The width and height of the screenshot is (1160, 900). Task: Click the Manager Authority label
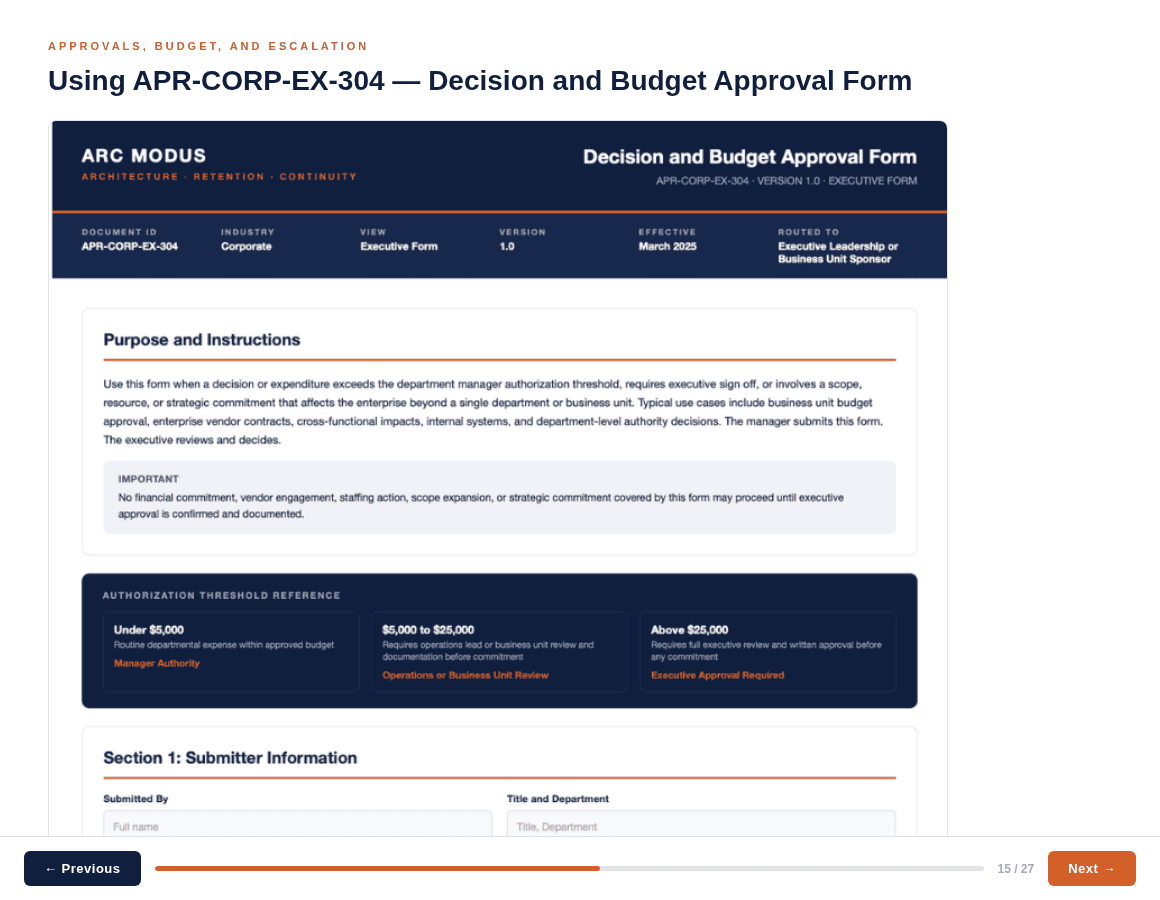tap(157, 663)
